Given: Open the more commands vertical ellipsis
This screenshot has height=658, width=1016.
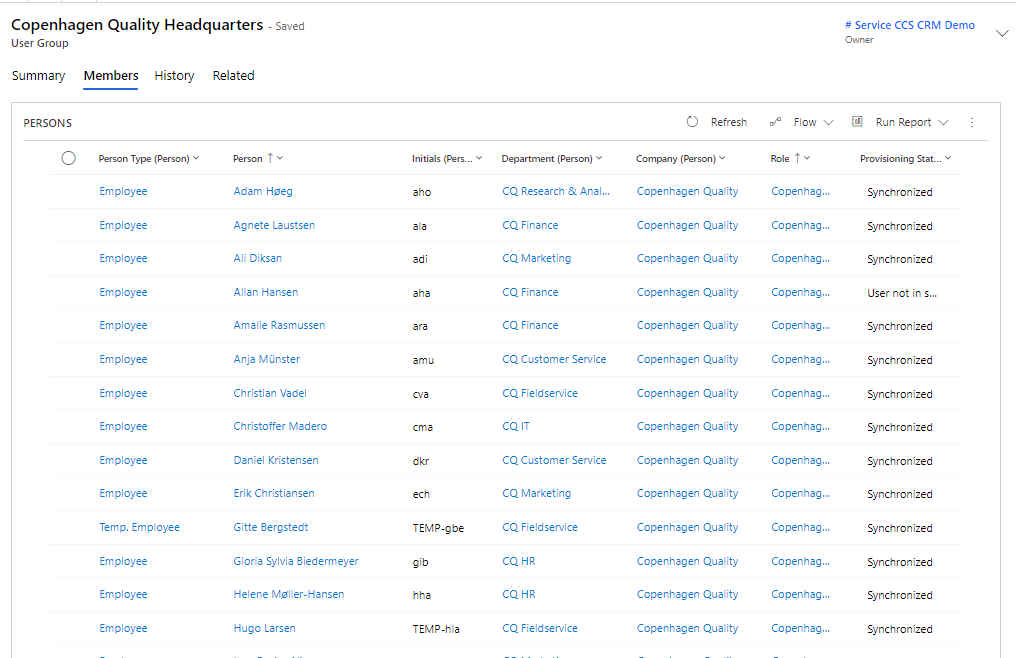Looking at the screenshot, I should (x=972, y=122).
